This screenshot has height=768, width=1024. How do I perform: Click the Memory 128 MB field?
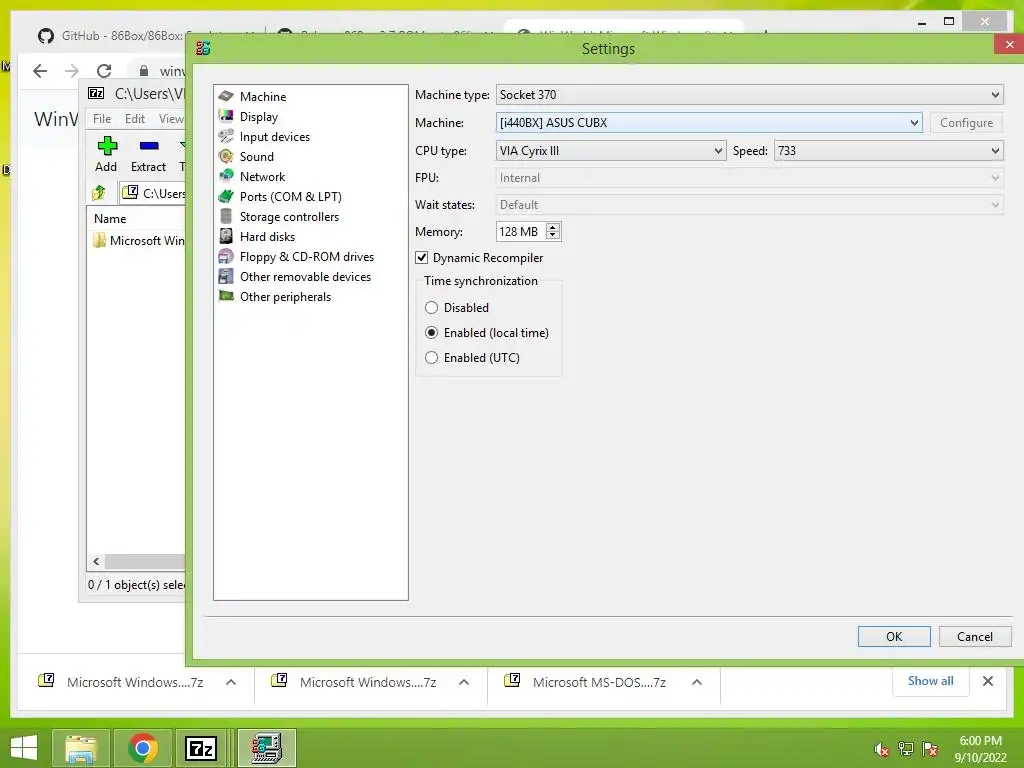pyautogui.click(x=520, y=232)
